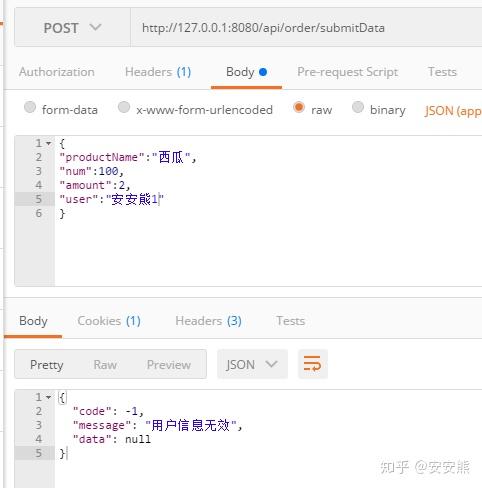Open the response Headers (3) tab
482x488 pixels.
(x=208, y=321)
